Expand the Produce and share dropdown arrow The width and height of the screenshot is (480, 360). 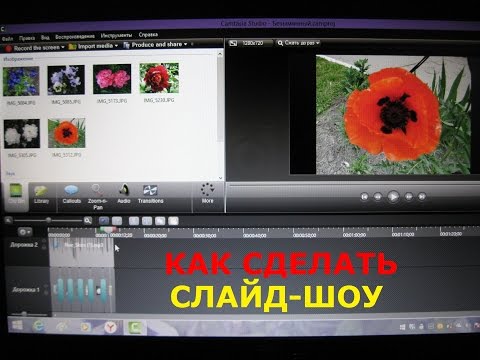point(186,44)
